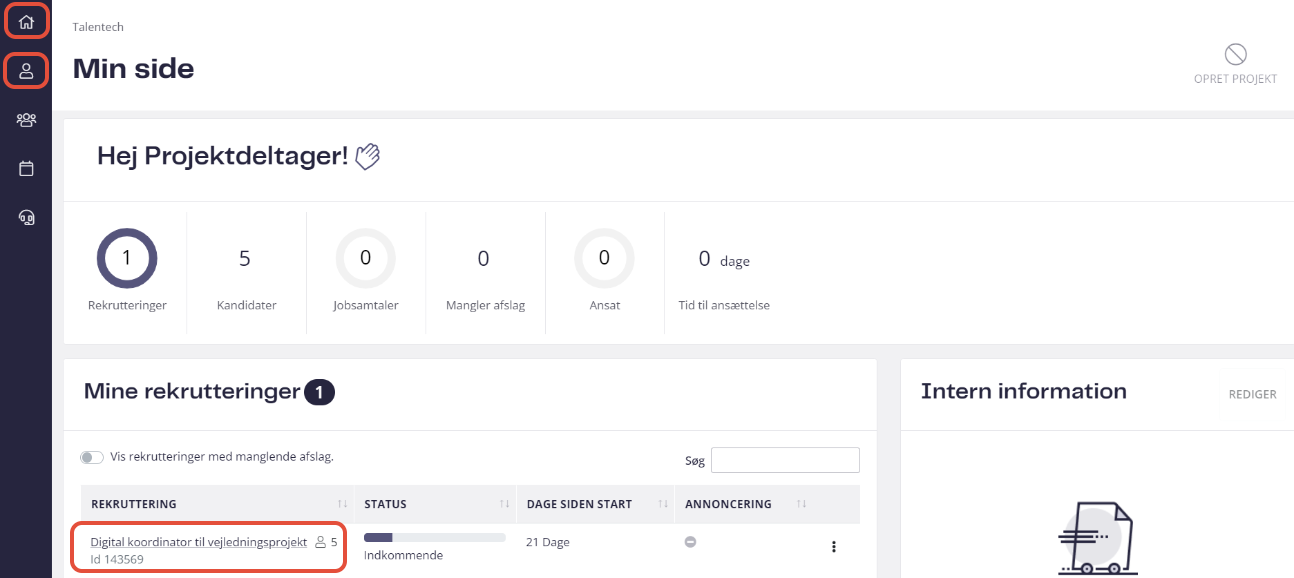Toggle Vis rekrutteringer med manglende afslag
The width and height of the screenshot is (1294, 578).
tap(92, 457)
